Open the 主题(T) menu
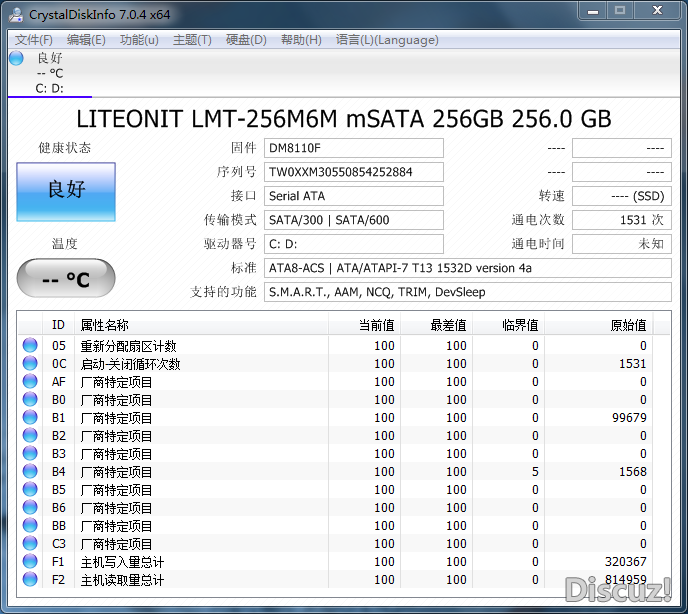This screenshot has height=614, width=688. coord(192,40)
